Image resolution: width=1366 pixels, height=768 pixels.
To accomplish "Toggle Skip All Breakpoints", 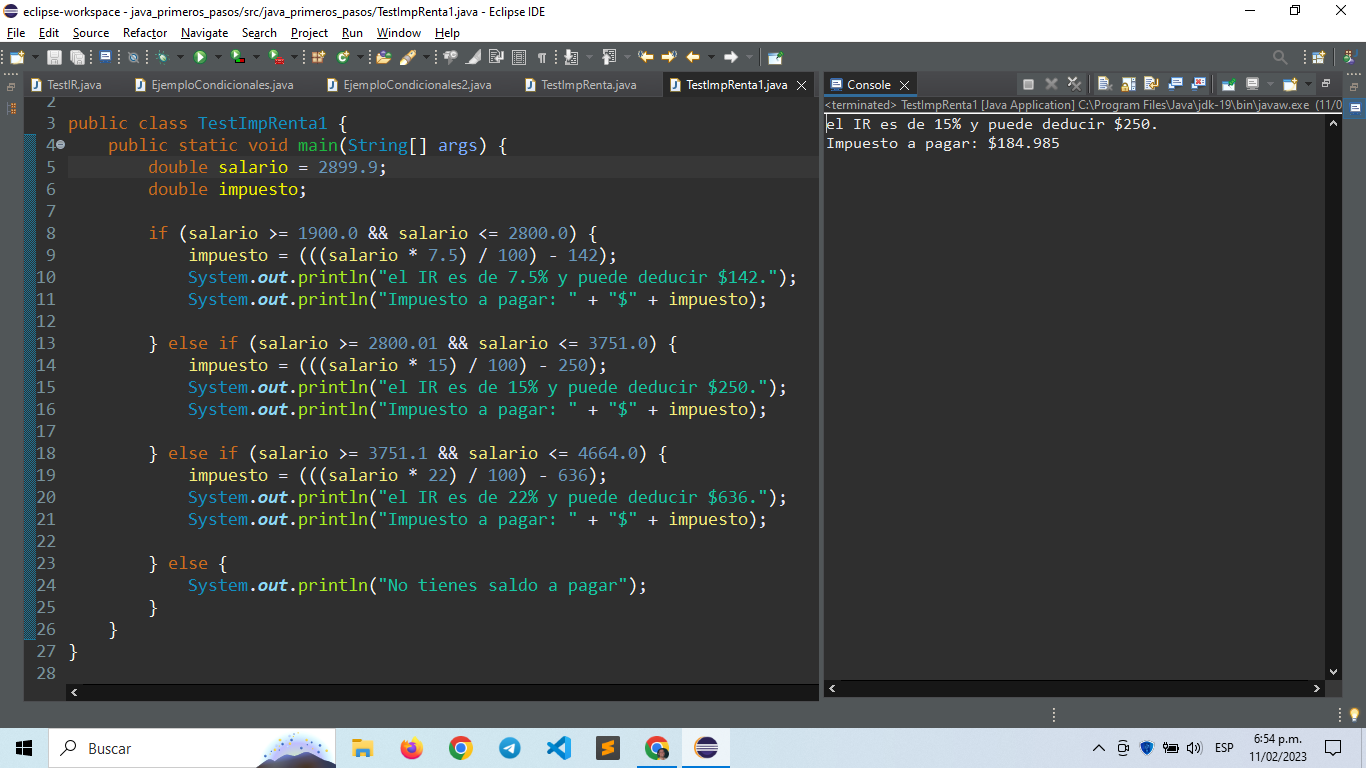I will click(133, 57).
